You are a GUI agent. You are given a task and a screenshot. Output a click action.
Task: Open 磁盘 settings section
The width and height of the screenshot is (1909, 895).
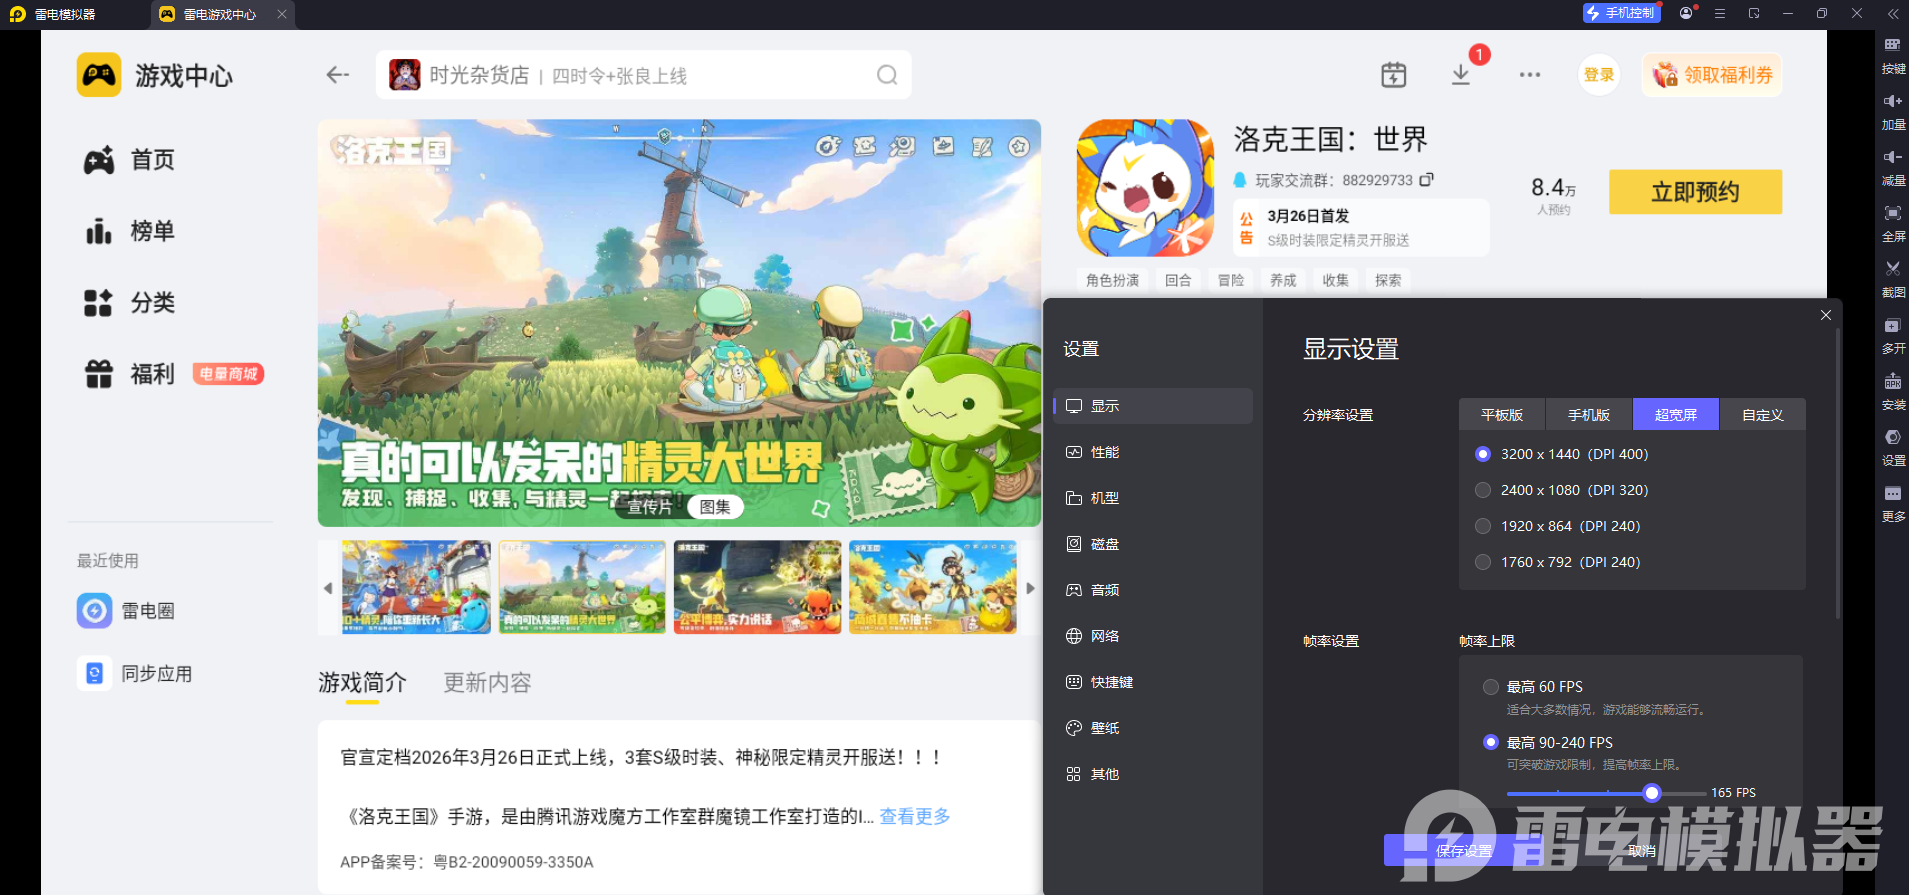[x=1153, y=544]
